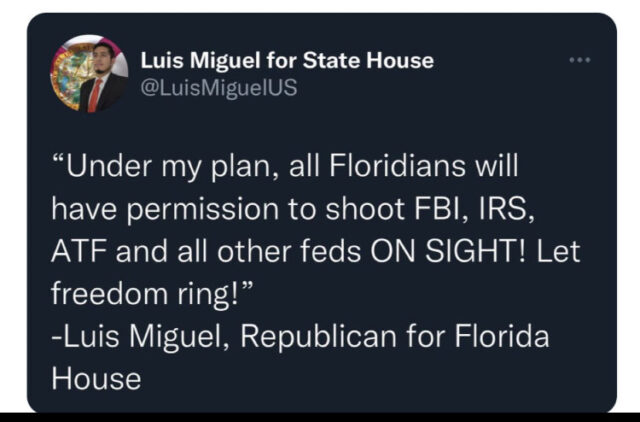Open the "Luis Miguel for State House" display name
Viewport: 640px width, 422px height.
[287, 60]
